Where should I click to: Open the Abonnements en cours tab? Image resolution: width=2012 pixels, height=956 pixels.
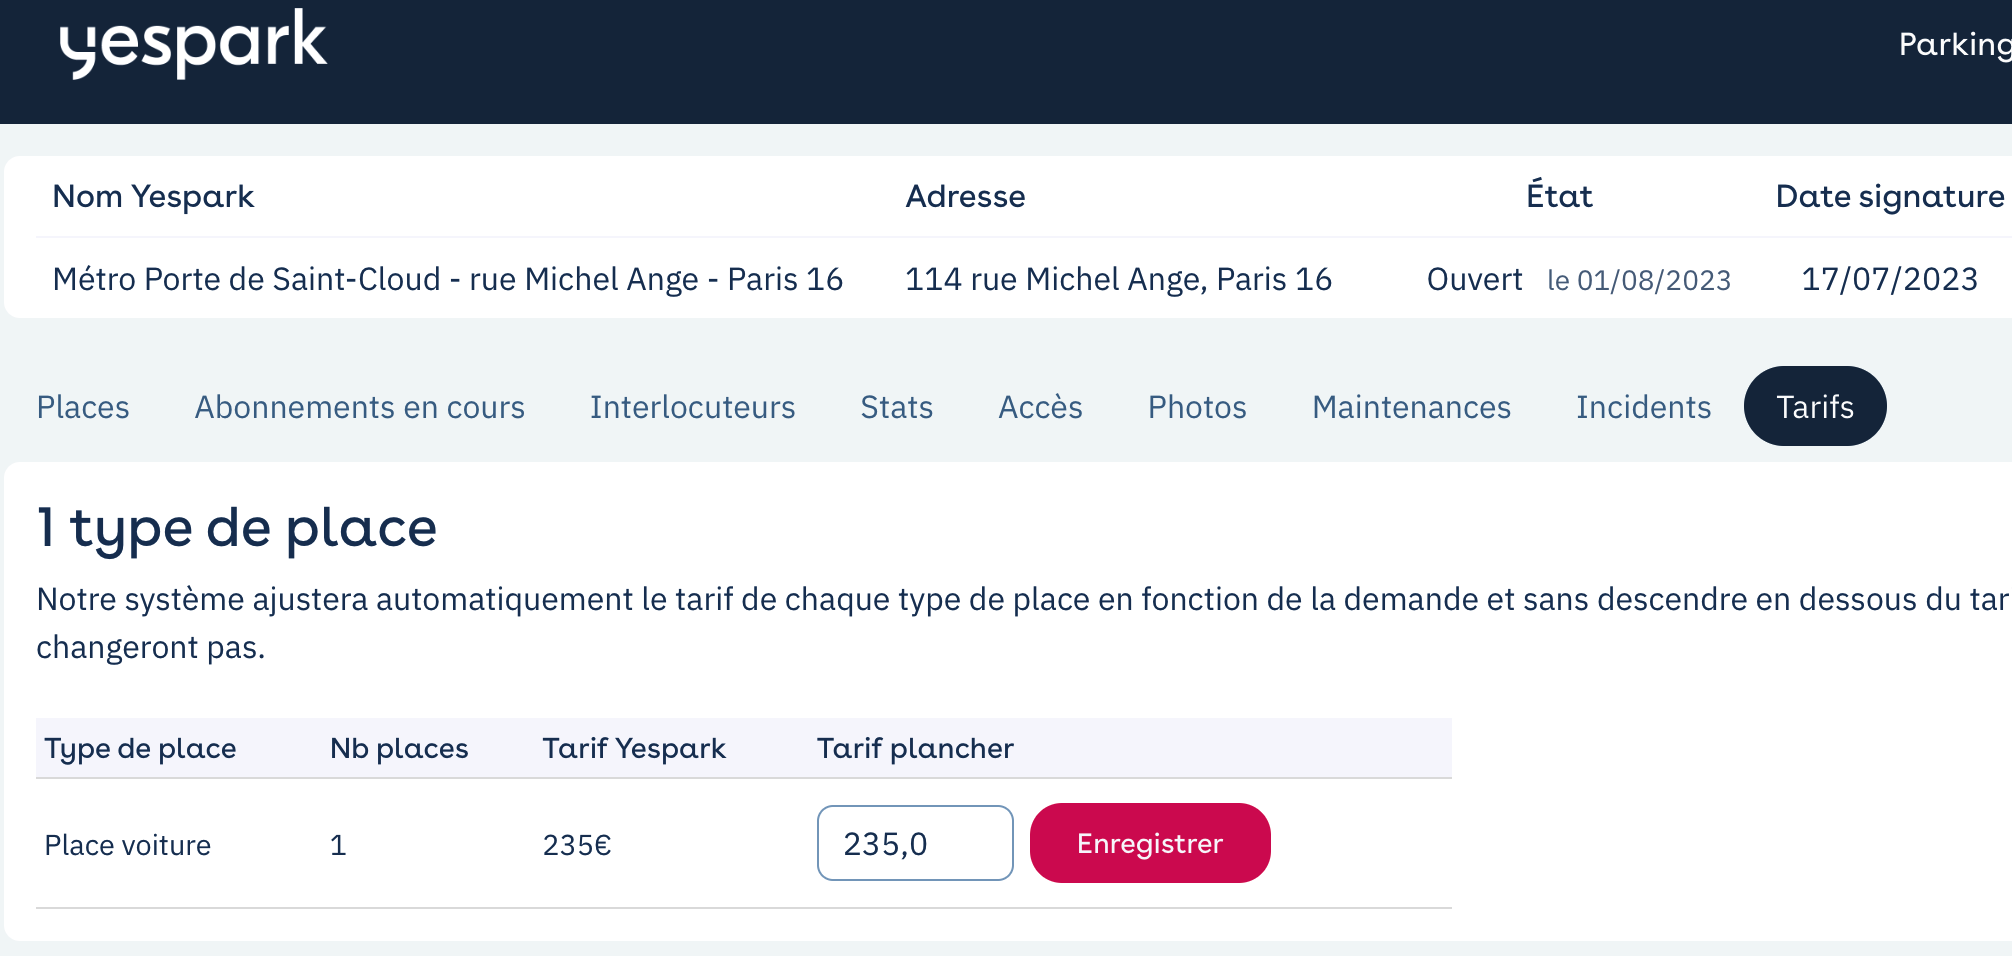tap(360, 407)
